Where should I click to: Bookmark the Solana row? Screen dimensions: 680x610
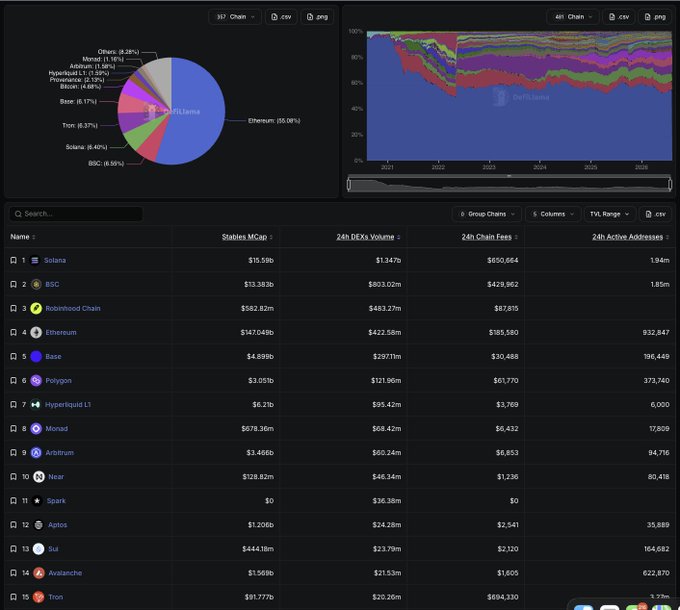pyautogui.click(x=13, y=260)
